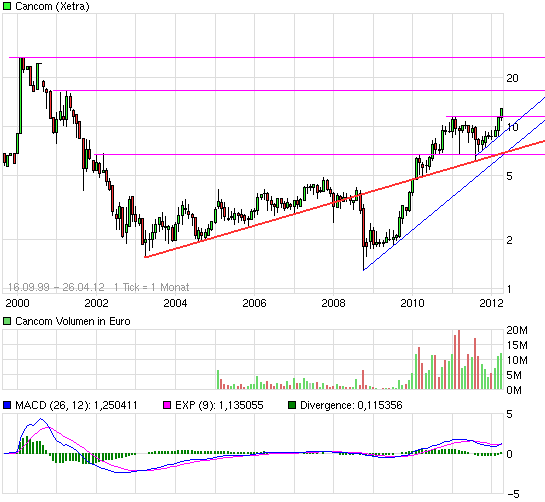Screen dimensions: 545x502
Task: Click the tall green candlestick at early 2000
Action: [x=21, y=96]
